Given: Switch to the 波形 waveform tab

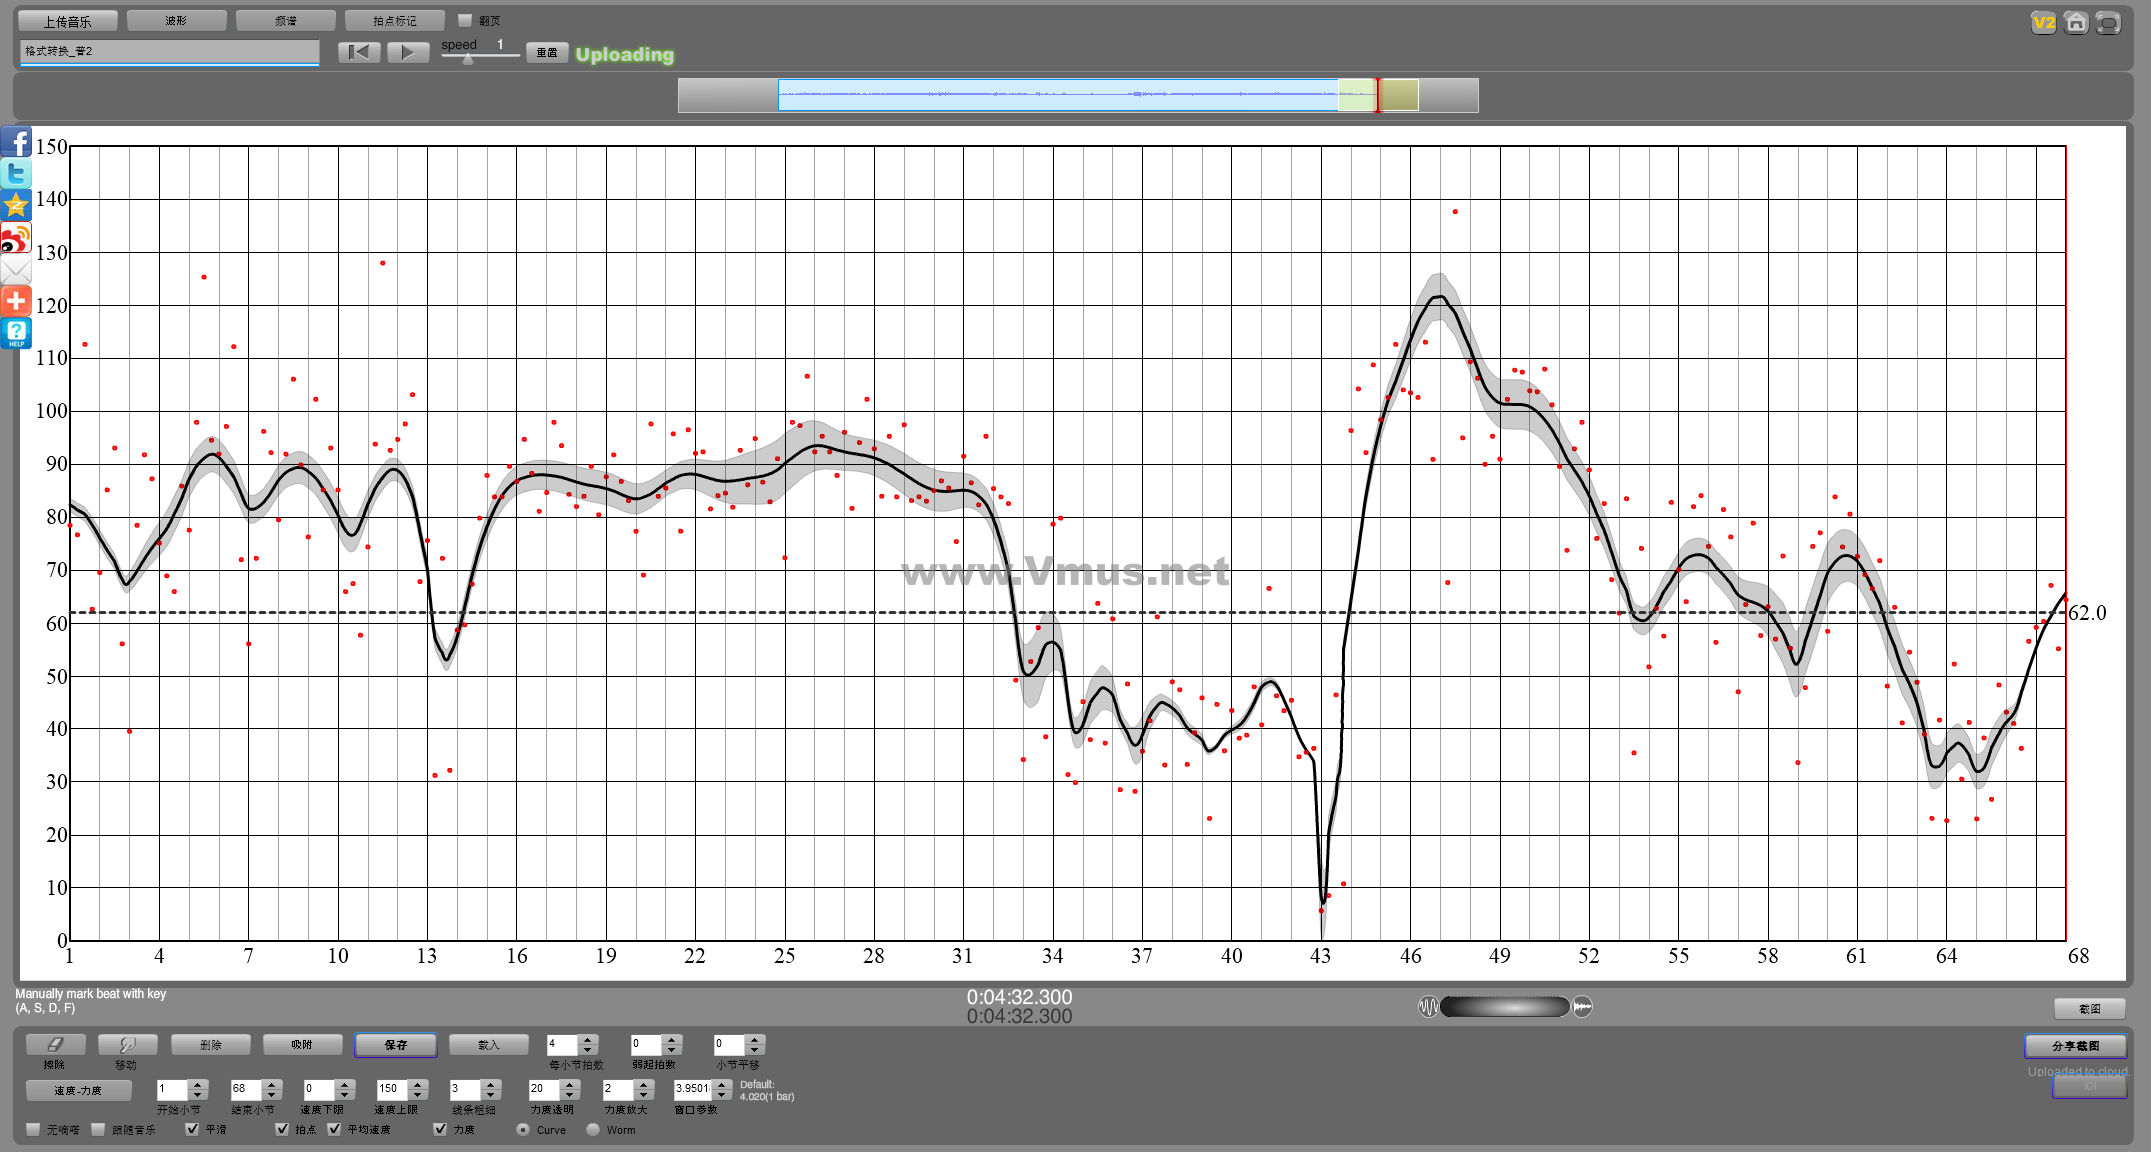Looking at the screenshot, I should 176,20.
